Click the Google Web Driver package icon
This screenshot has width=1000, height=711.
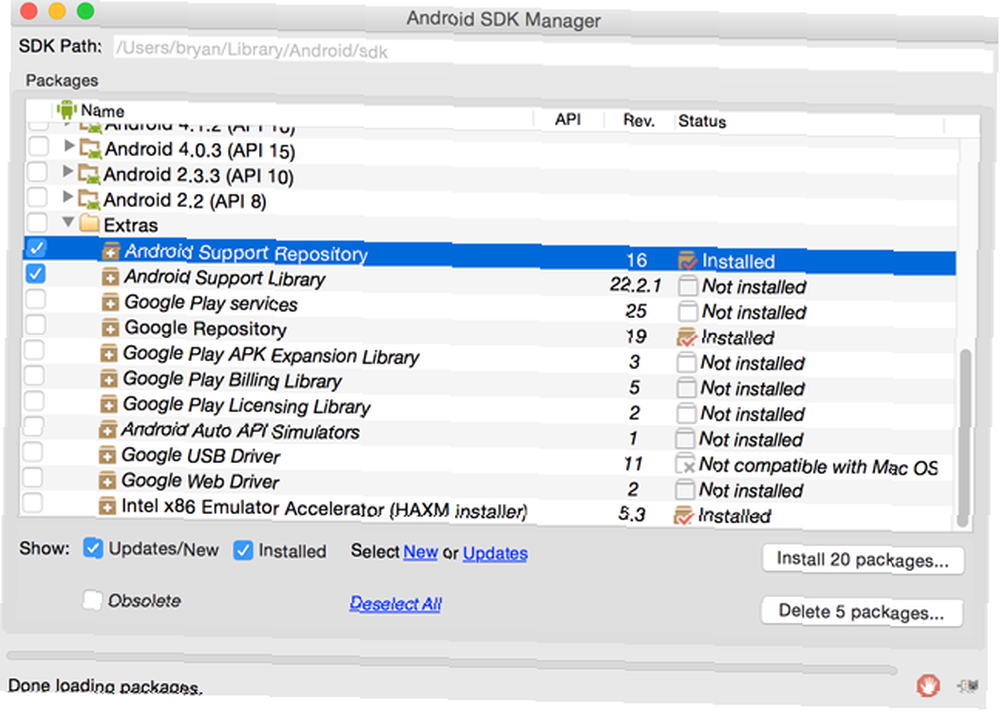coord(108,481)
